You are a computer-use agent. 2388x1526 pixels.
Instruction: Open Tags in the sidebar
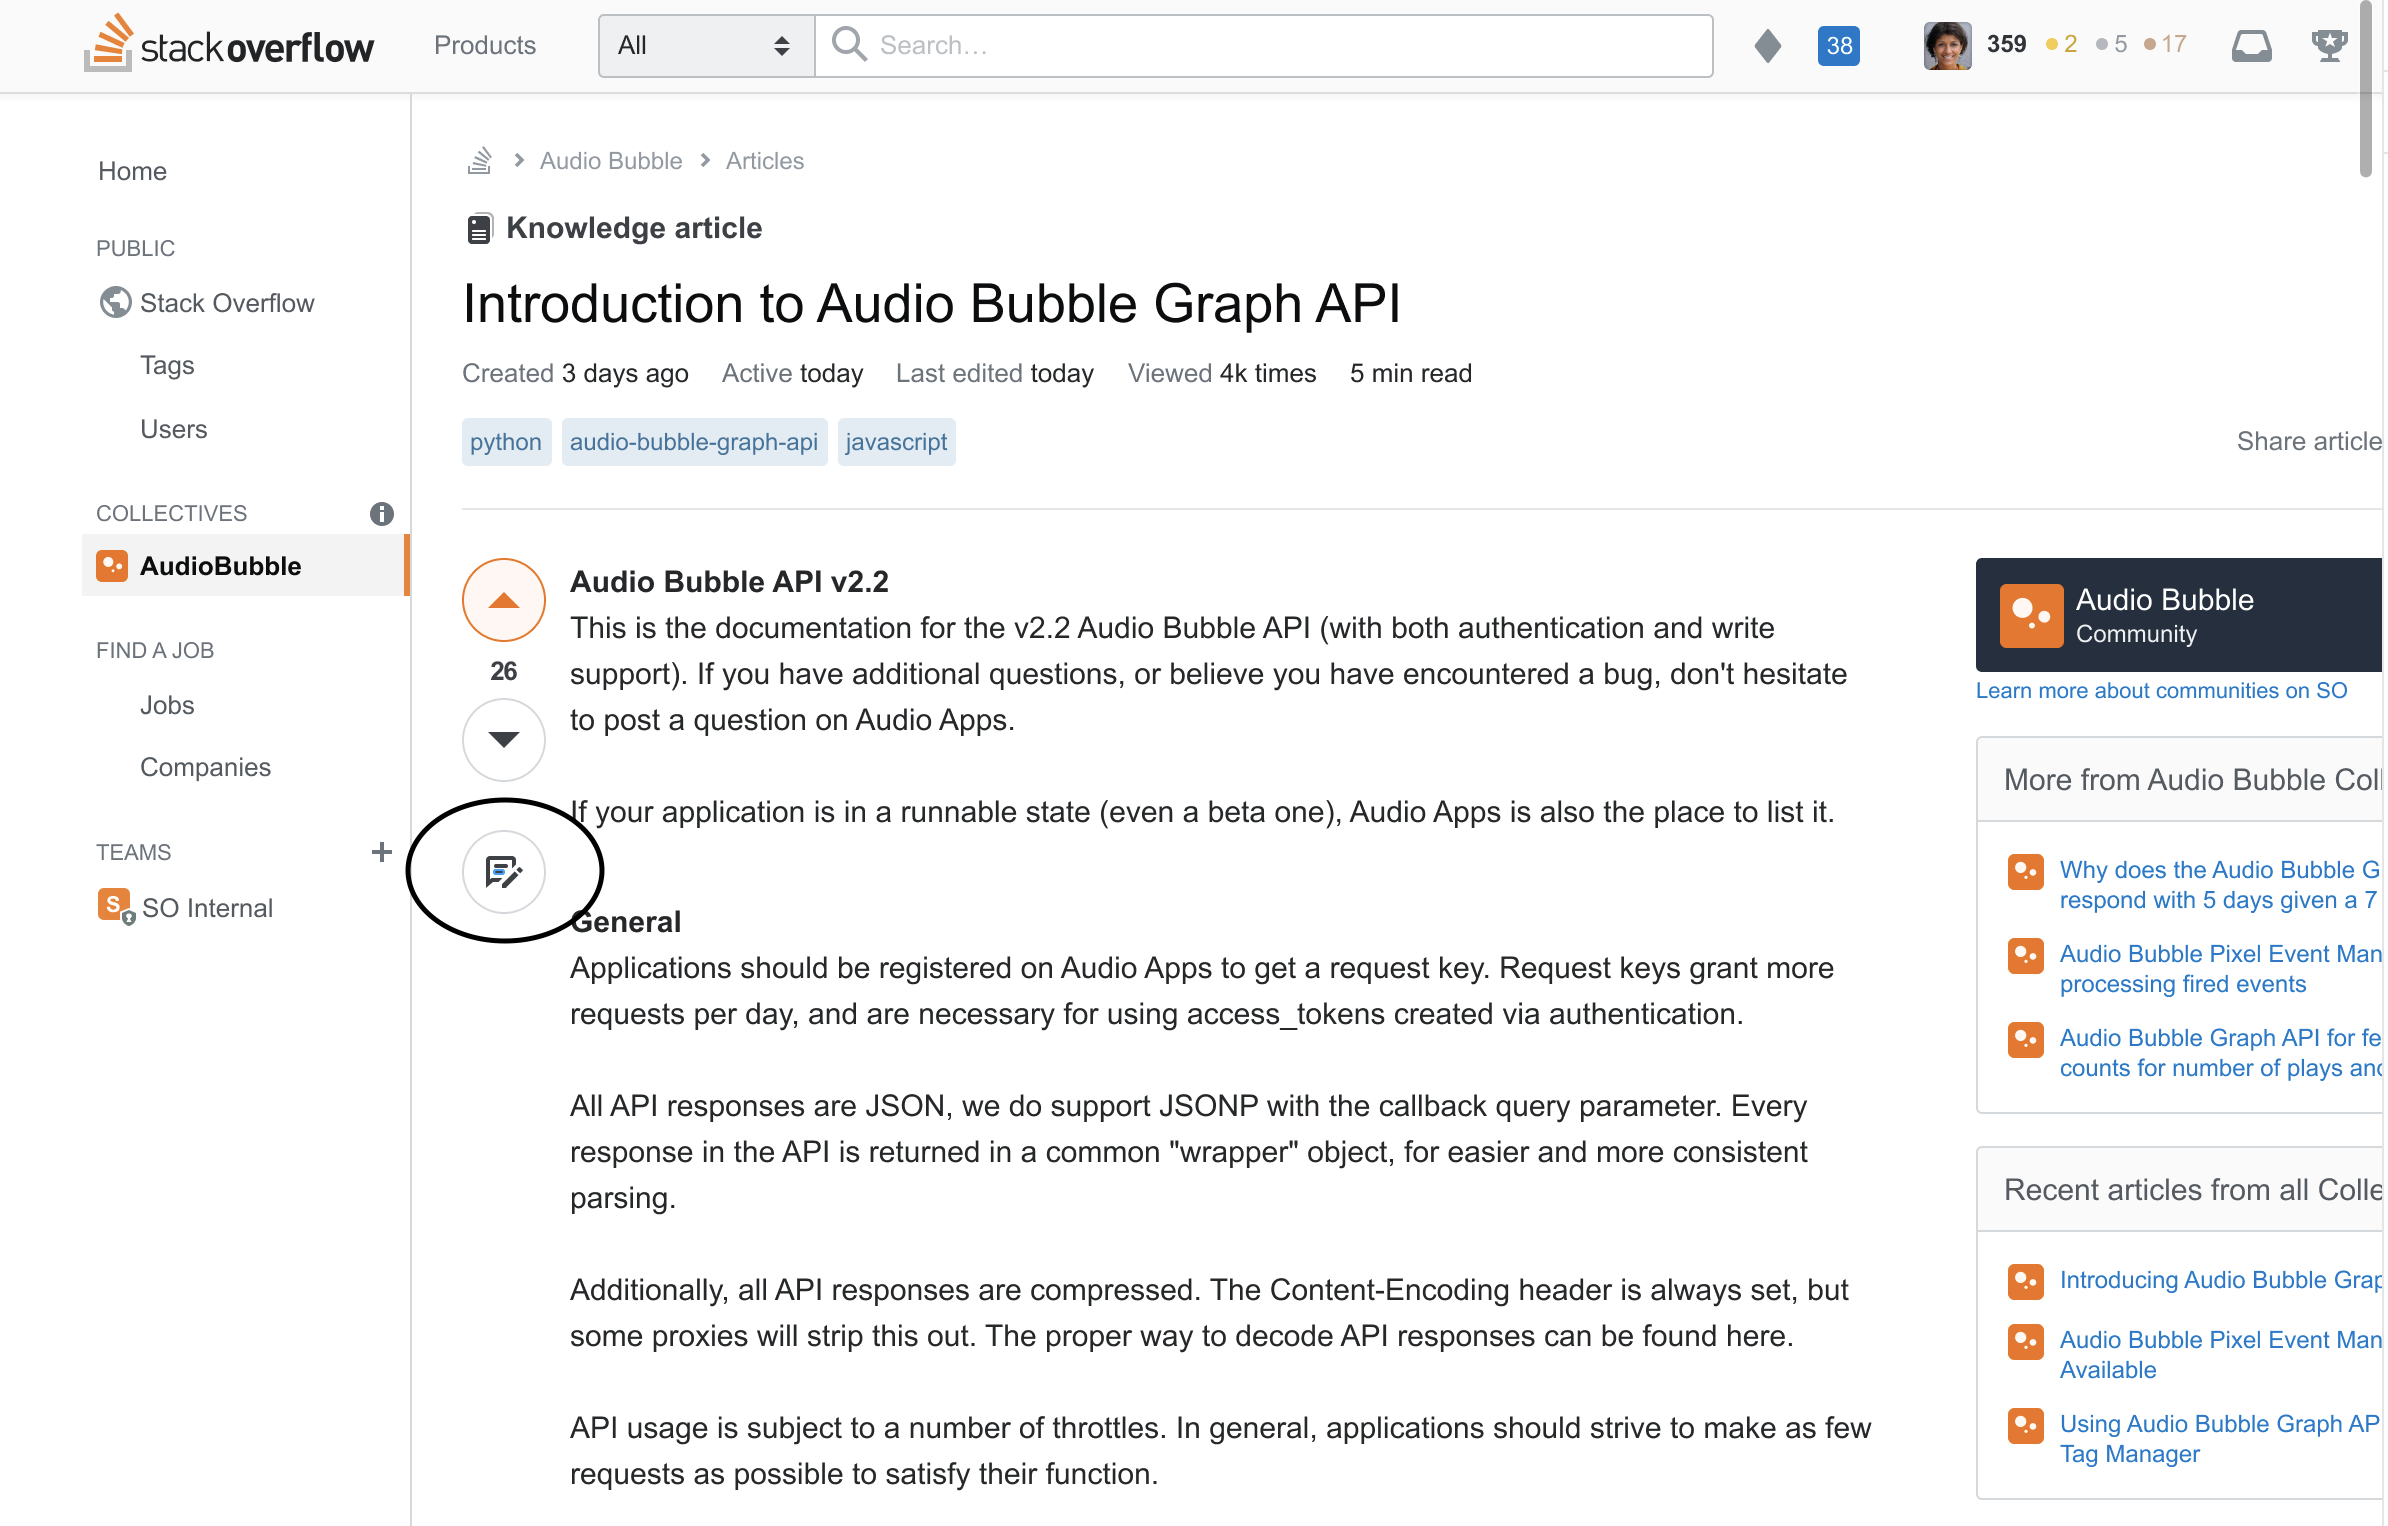pyautogui.click(x=167, y=365)
